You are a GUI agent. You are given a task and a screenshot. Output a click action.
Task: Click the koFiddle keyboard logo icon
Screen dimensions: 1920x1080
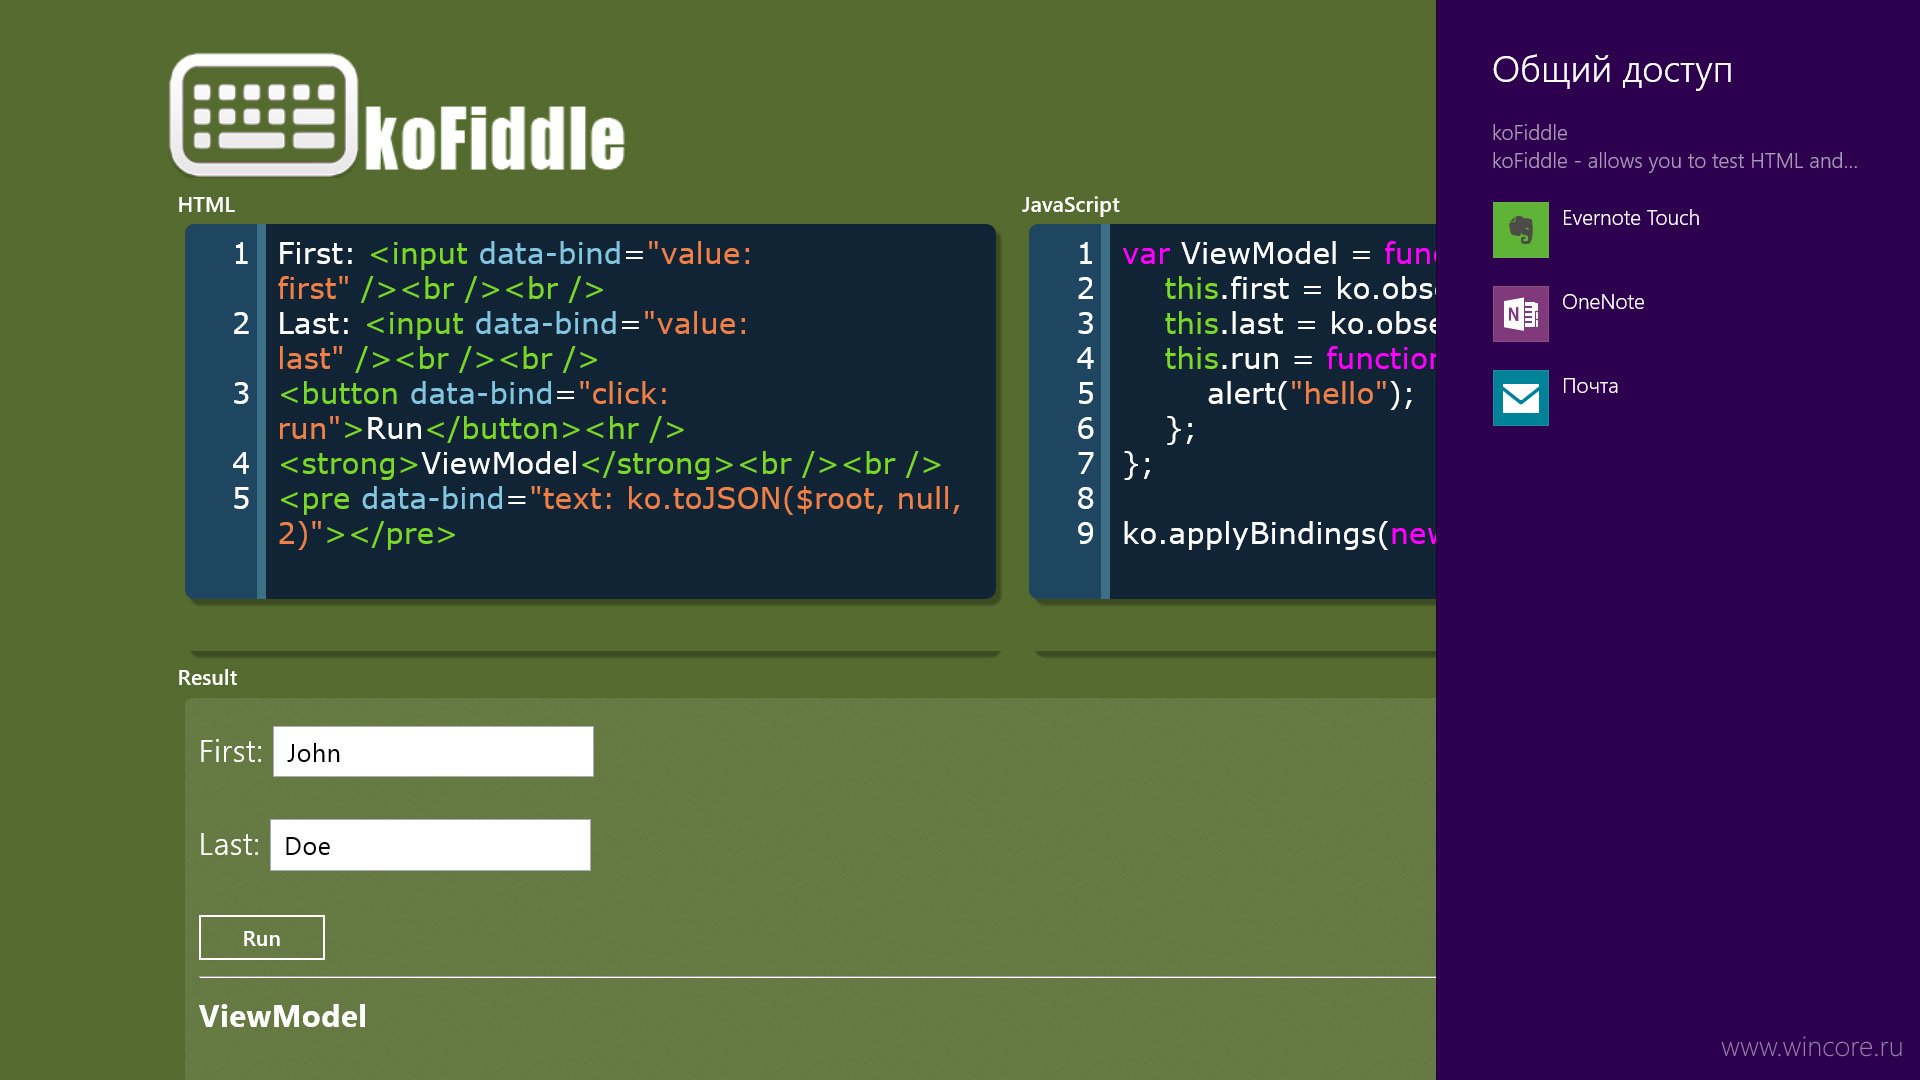coord(264,115)
